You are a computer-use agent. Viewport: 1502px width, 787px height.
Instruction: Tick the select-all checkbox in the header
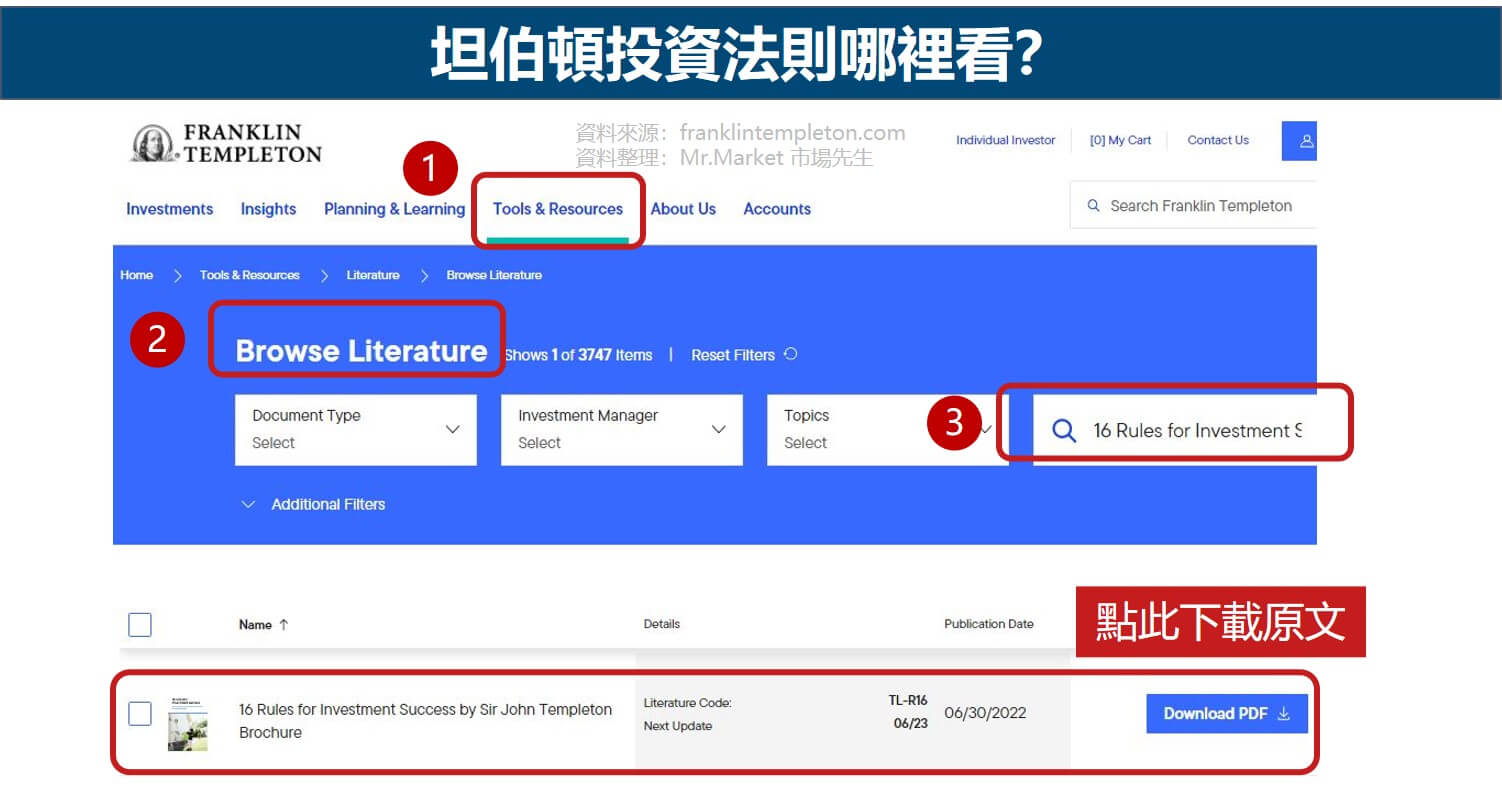pos(140,625)
